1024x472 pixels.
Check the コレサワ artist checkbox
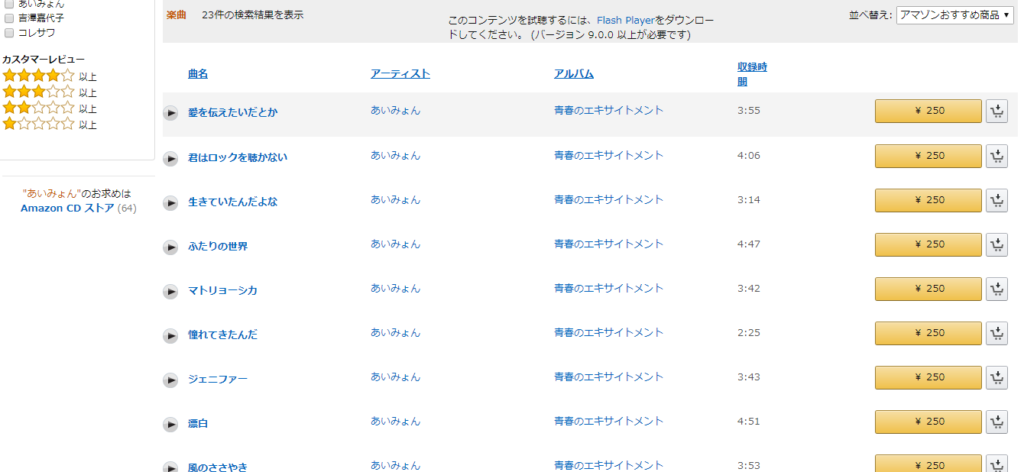click(9, 33)
